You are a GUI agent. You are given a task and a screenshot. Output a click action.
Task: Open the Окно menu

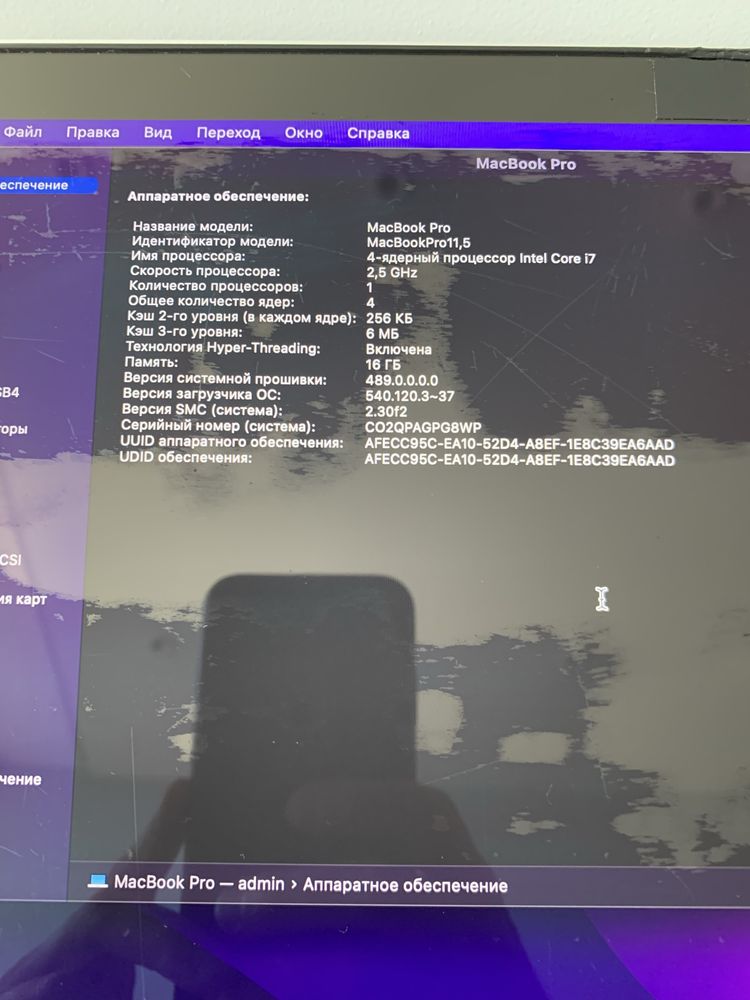pyautogui.click(x=304, y=133)
